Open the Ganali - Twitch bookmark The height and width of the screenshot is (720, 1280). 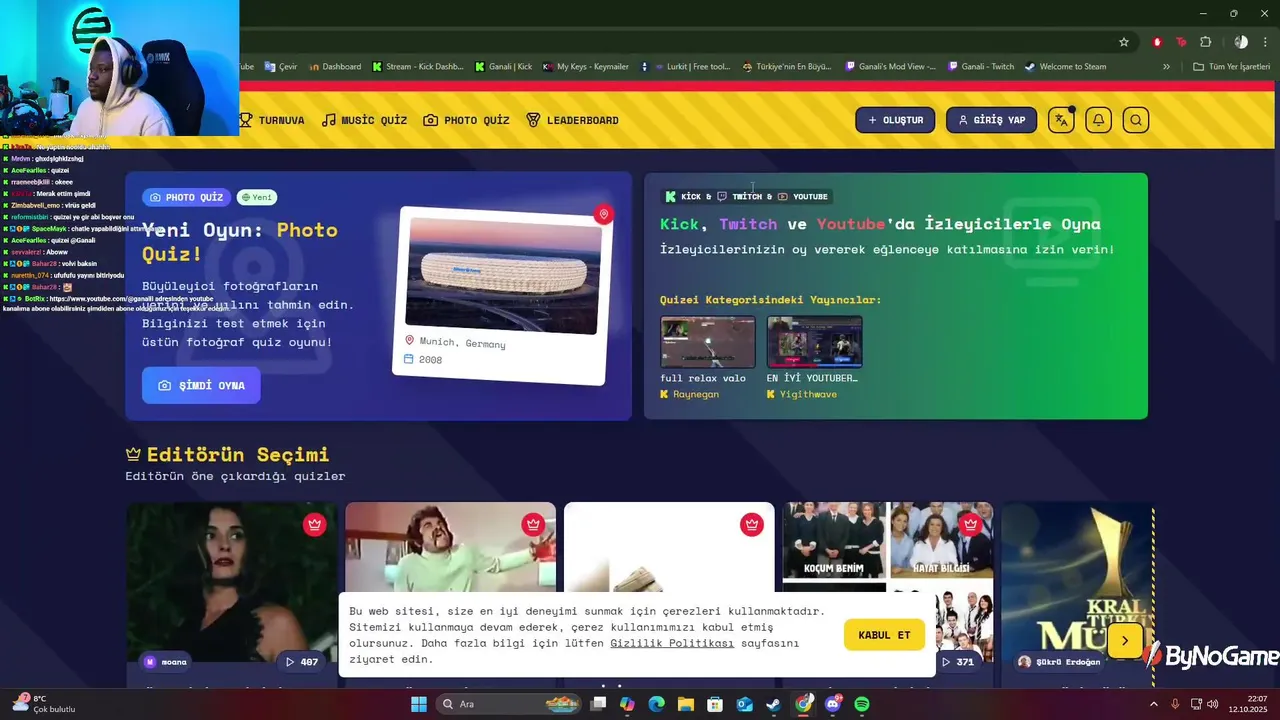click(980, 67)
